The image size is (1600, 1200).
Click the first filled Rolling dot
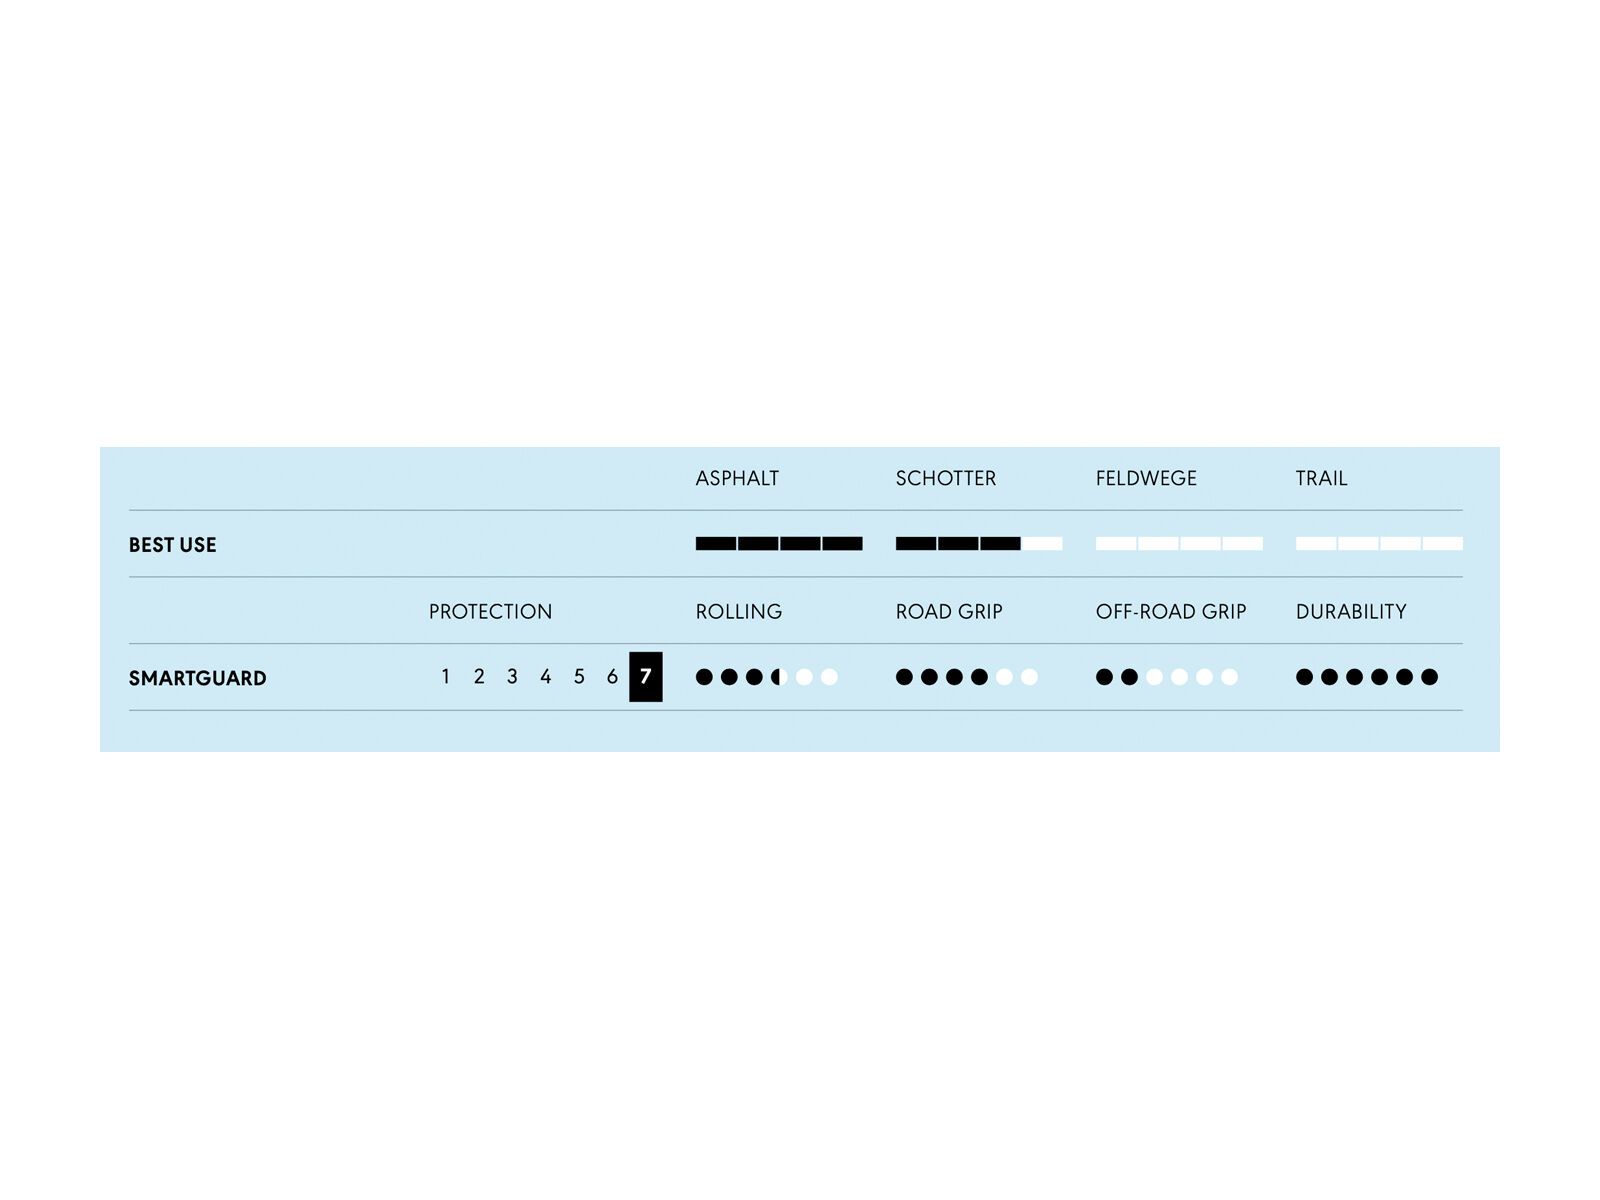pyautogui.click(x=704, y=677)
